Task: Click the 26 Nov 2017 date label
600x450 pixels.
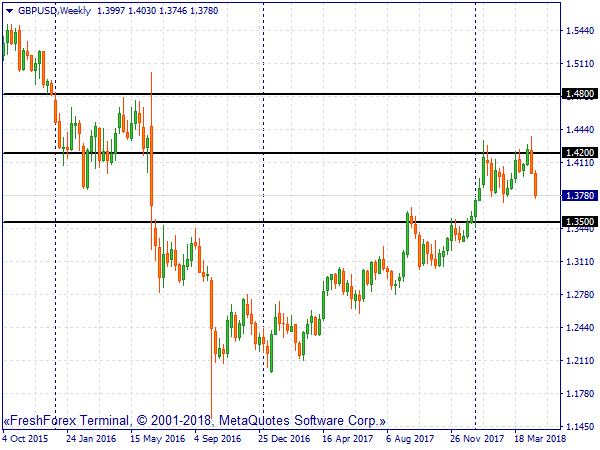Action: click(477, 439)
